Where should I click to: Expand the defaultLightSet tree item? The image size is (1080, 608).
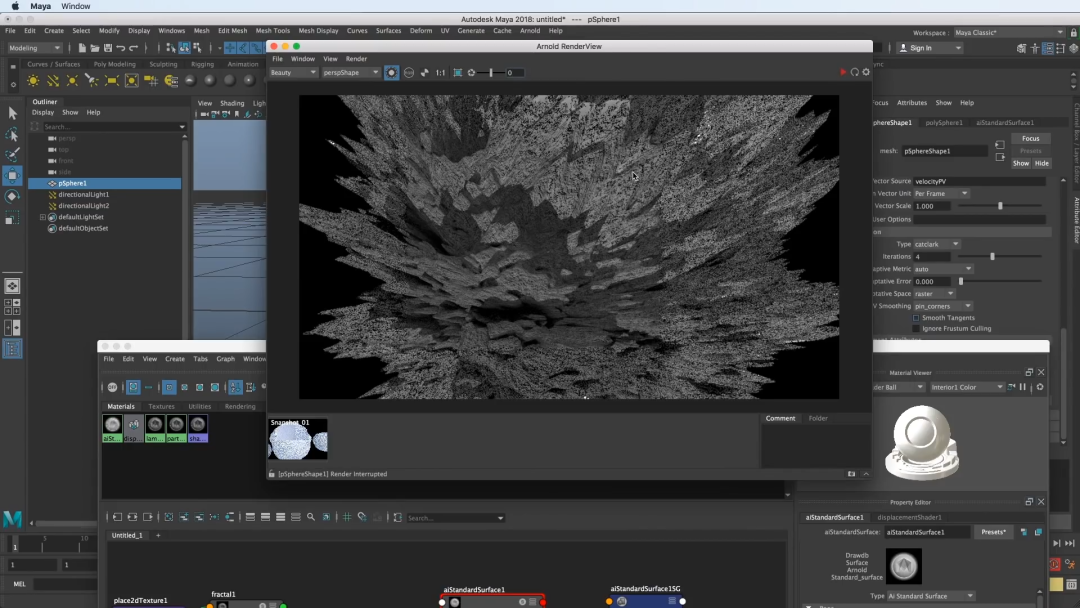pyautogui.click(x=43, y=217)
